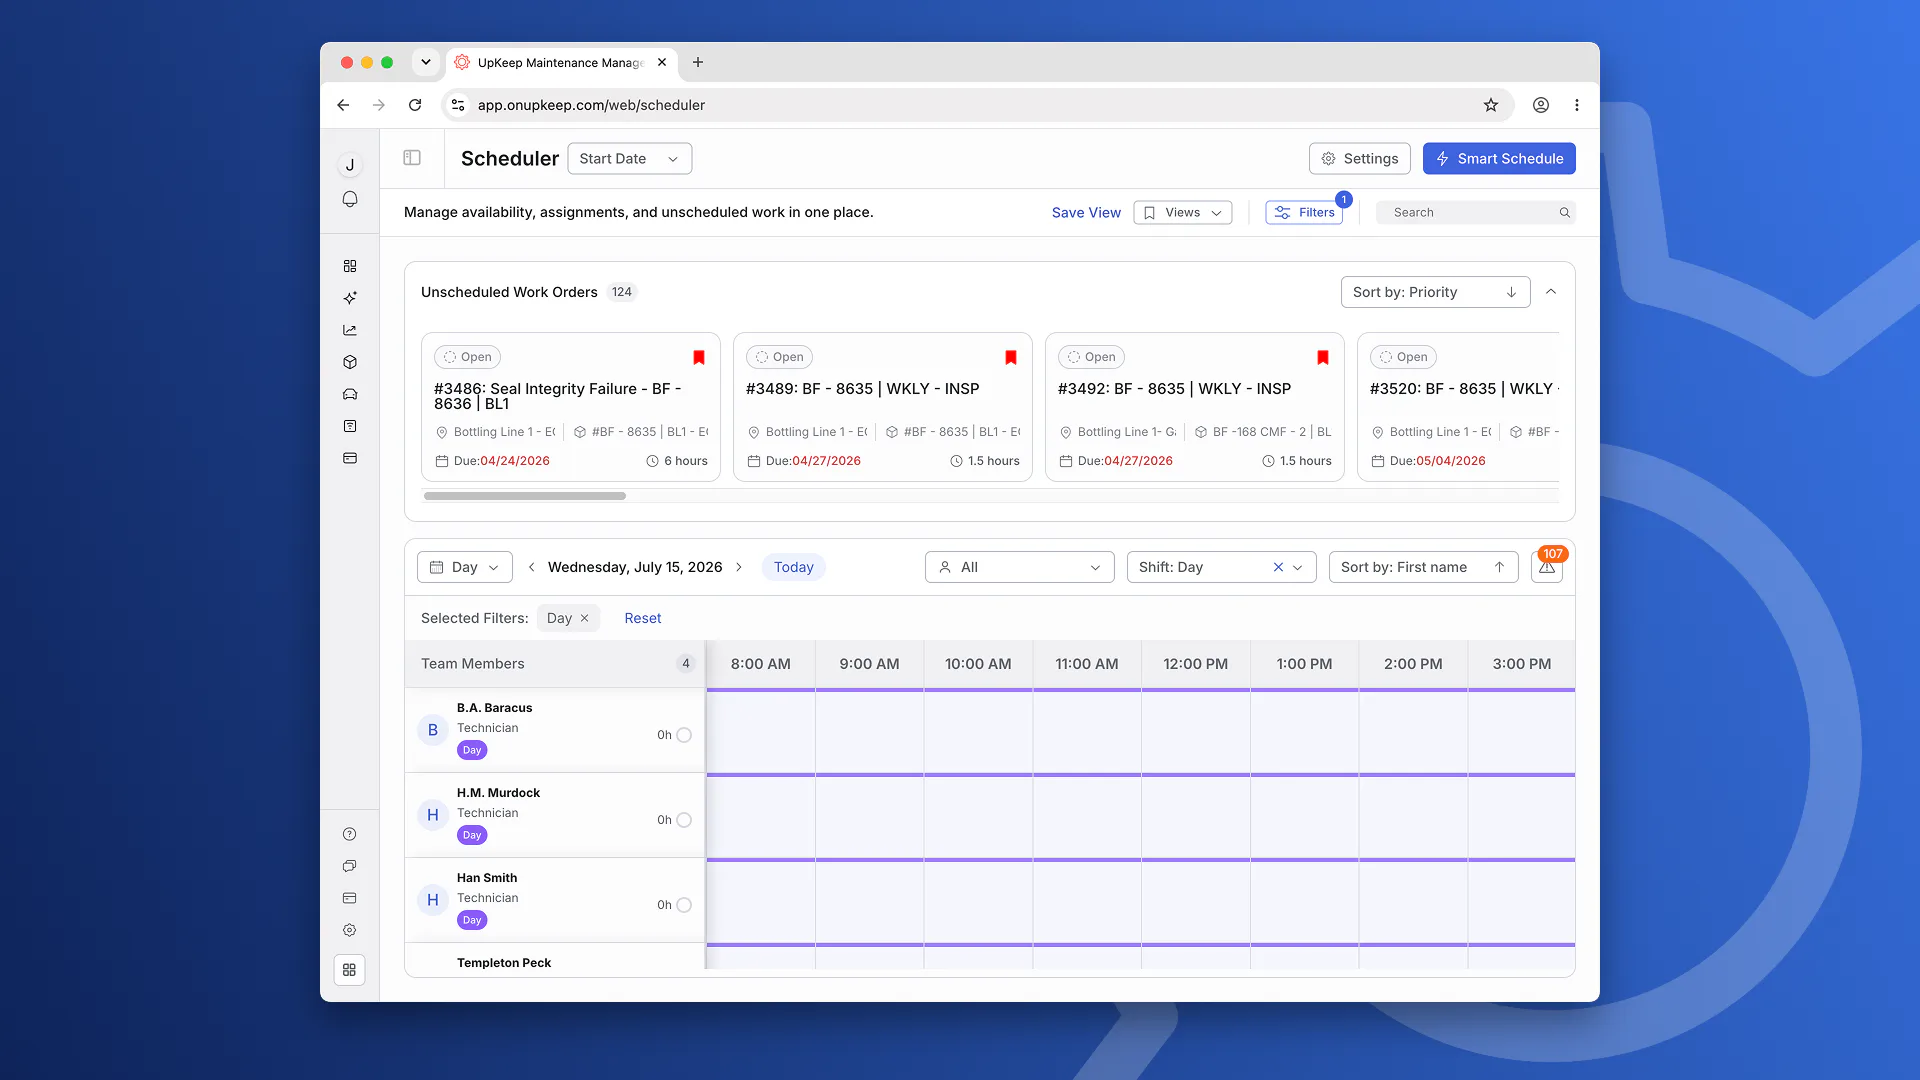Go to the previous day with the left arrow
Viewport: 1920px width, 1080px height.
tap(532, 567)
